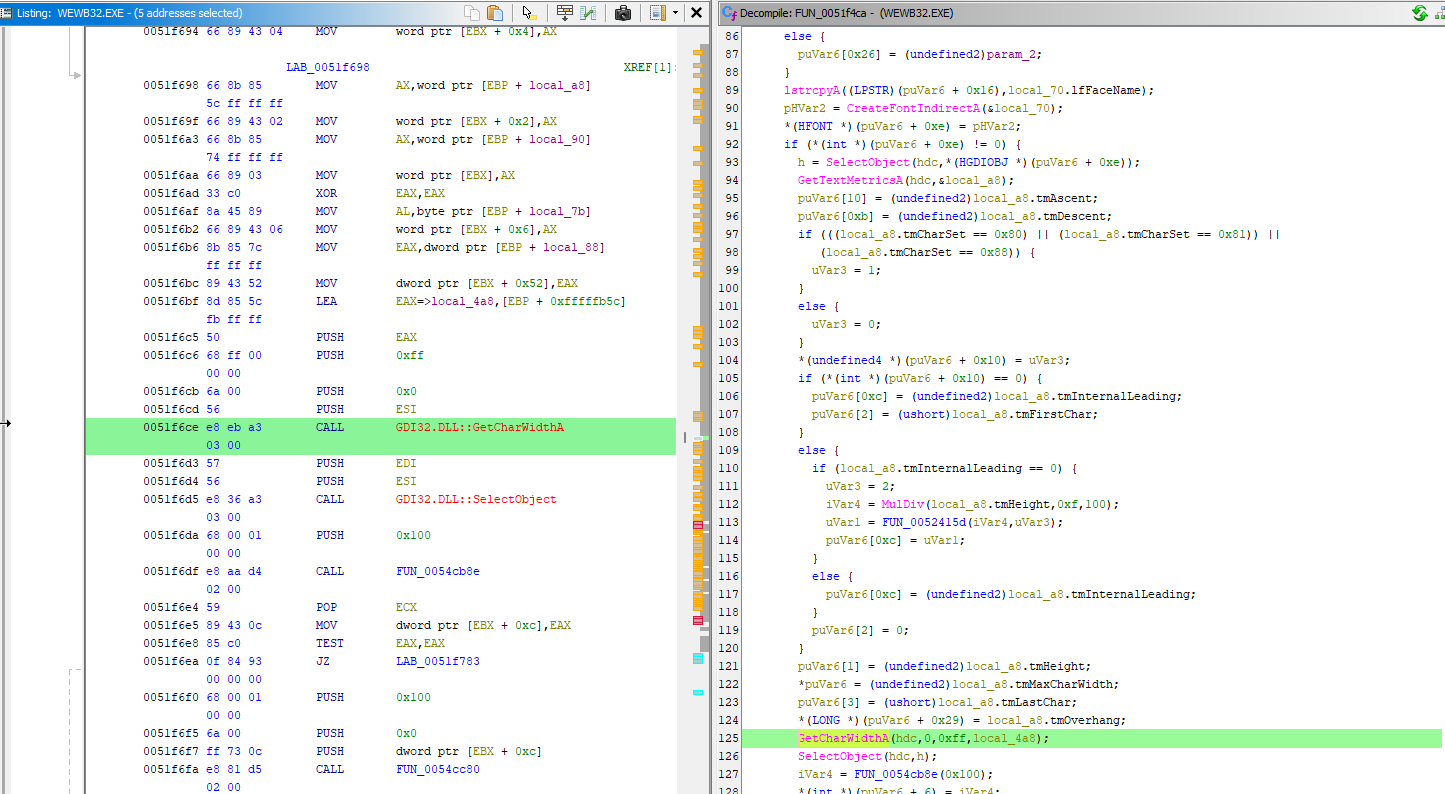Viewport: 1445px width, 794px height.
Task: Click the Listing panel title icon
Action: point(7,13)
